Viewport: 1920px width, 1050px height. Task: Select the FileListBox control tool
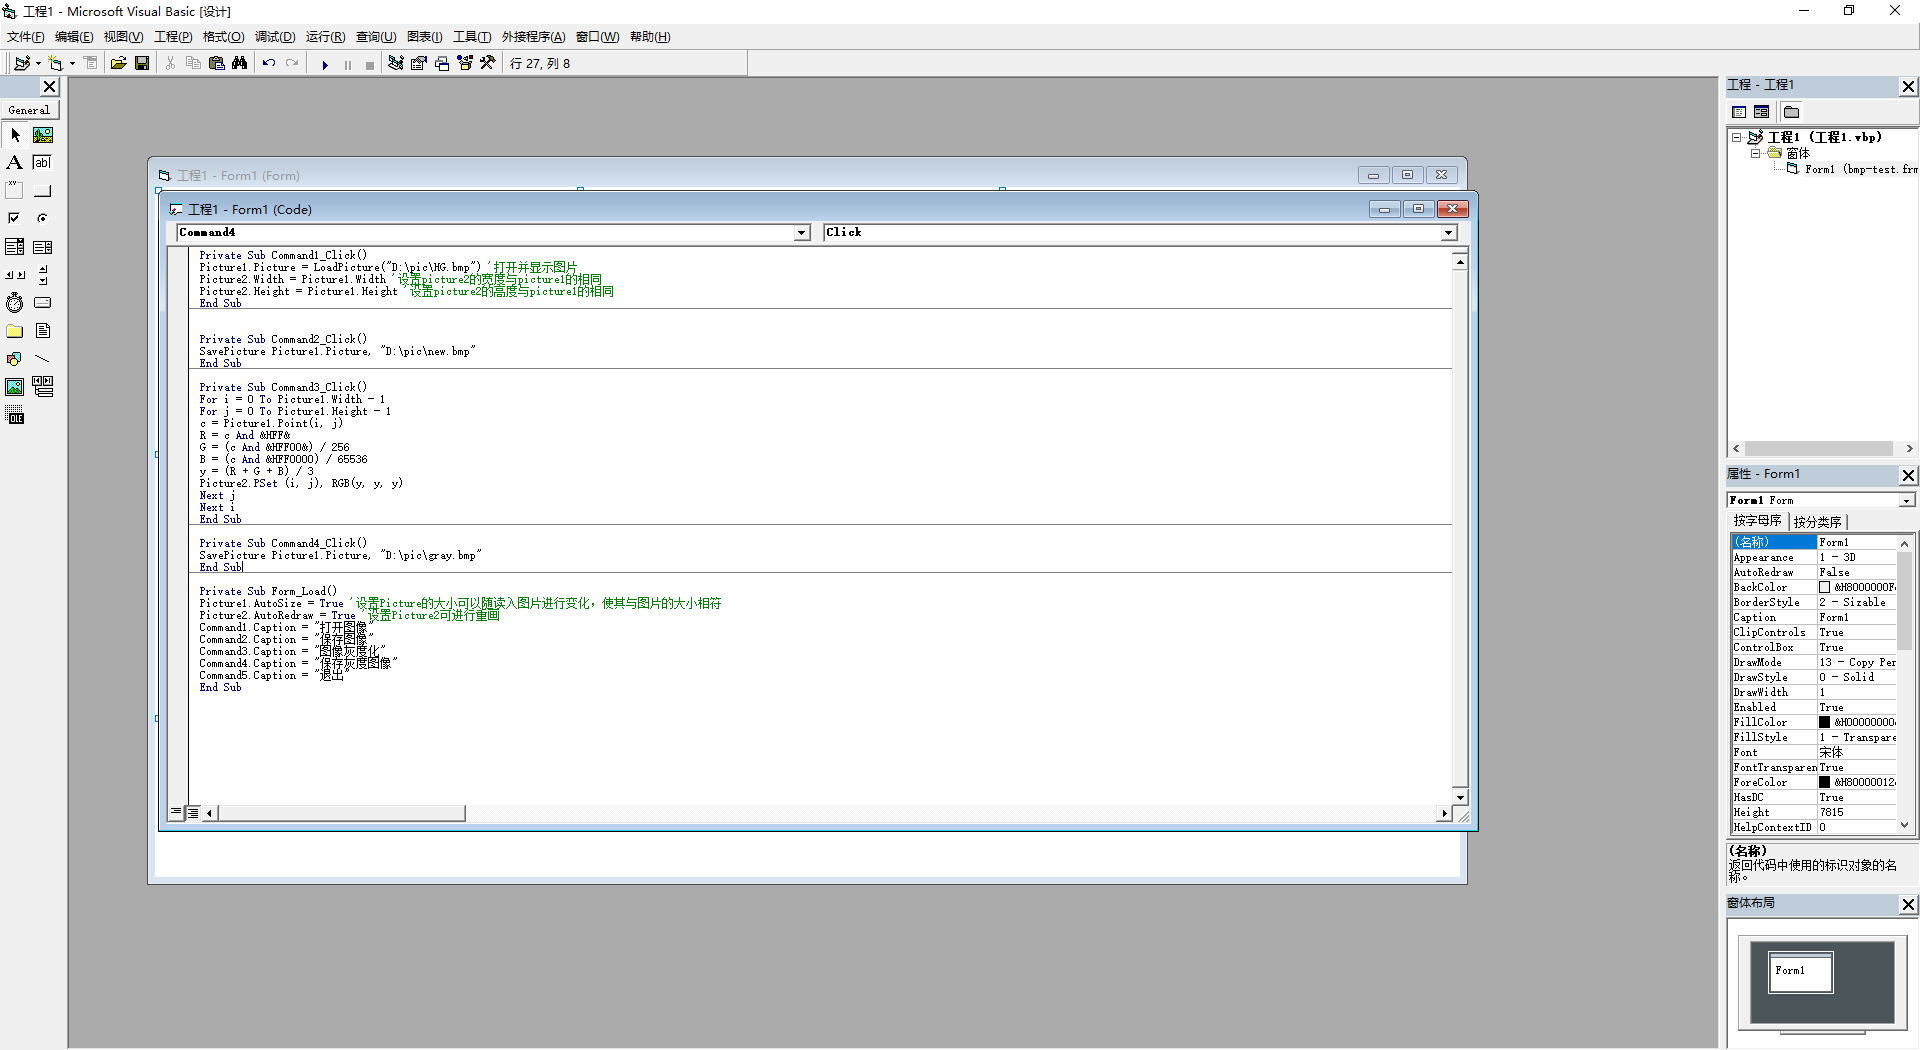click(x=43, y=331)
